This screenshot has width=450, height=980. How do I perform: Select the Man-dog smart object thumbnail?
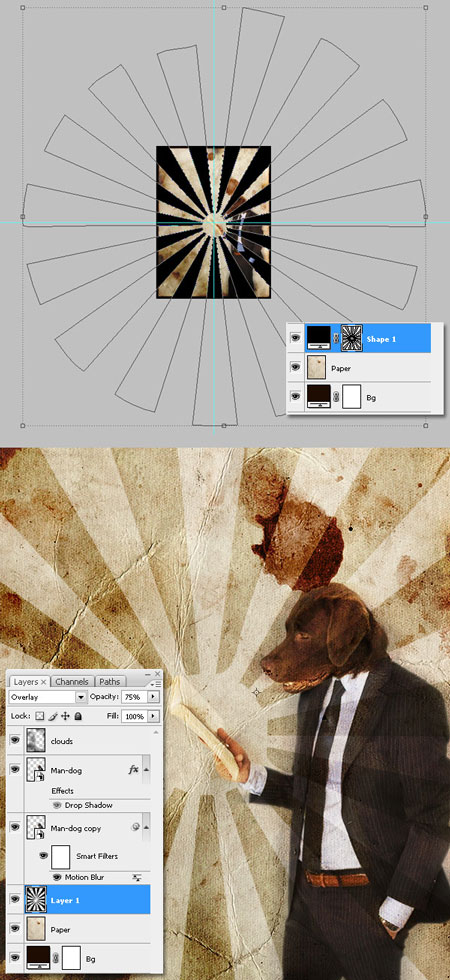36,770
